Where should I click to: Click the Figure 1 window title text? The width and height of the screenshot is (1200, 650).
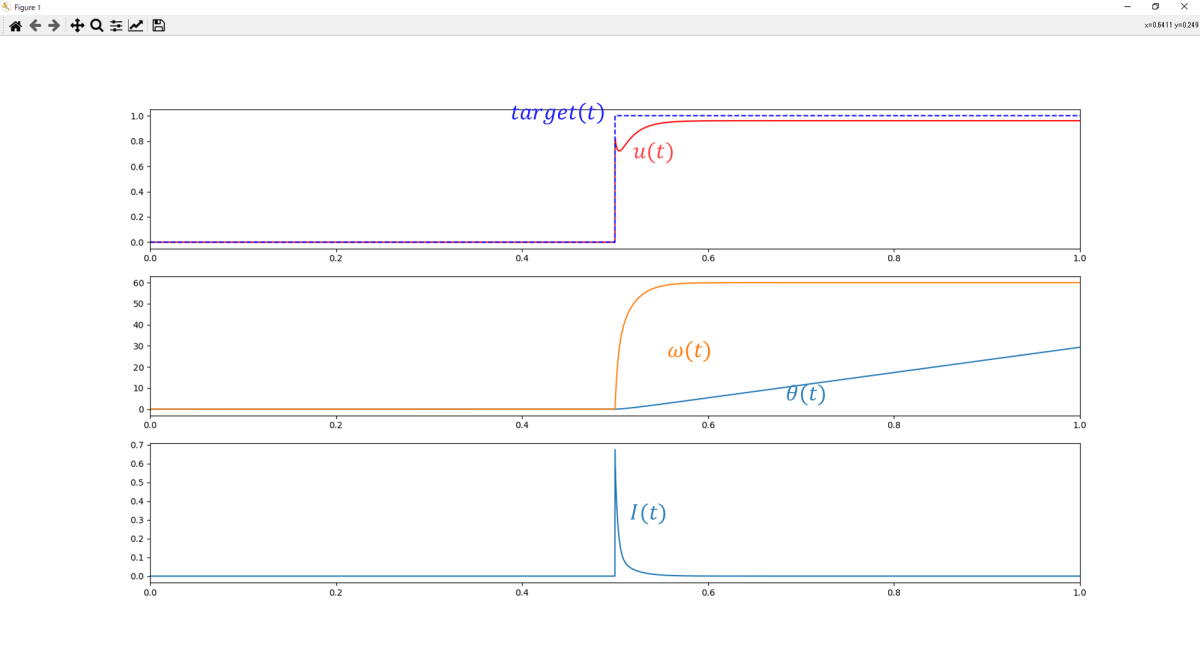(x=28, y=7)
